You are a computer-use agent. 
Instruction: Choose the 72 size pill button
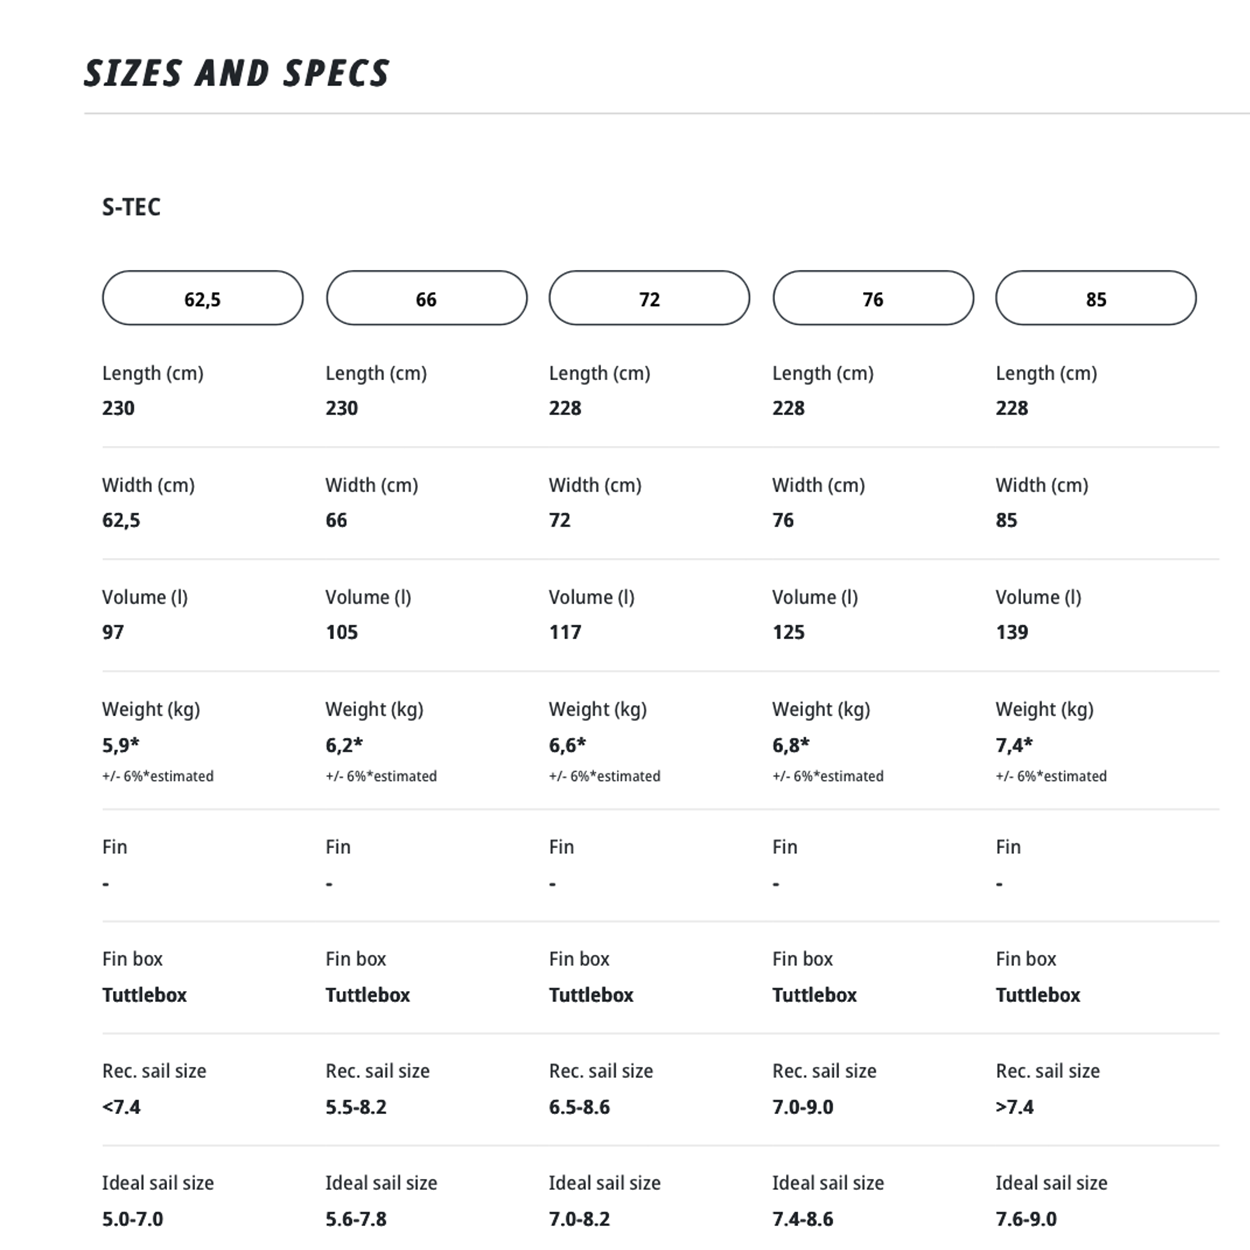[x=649, y=298]
